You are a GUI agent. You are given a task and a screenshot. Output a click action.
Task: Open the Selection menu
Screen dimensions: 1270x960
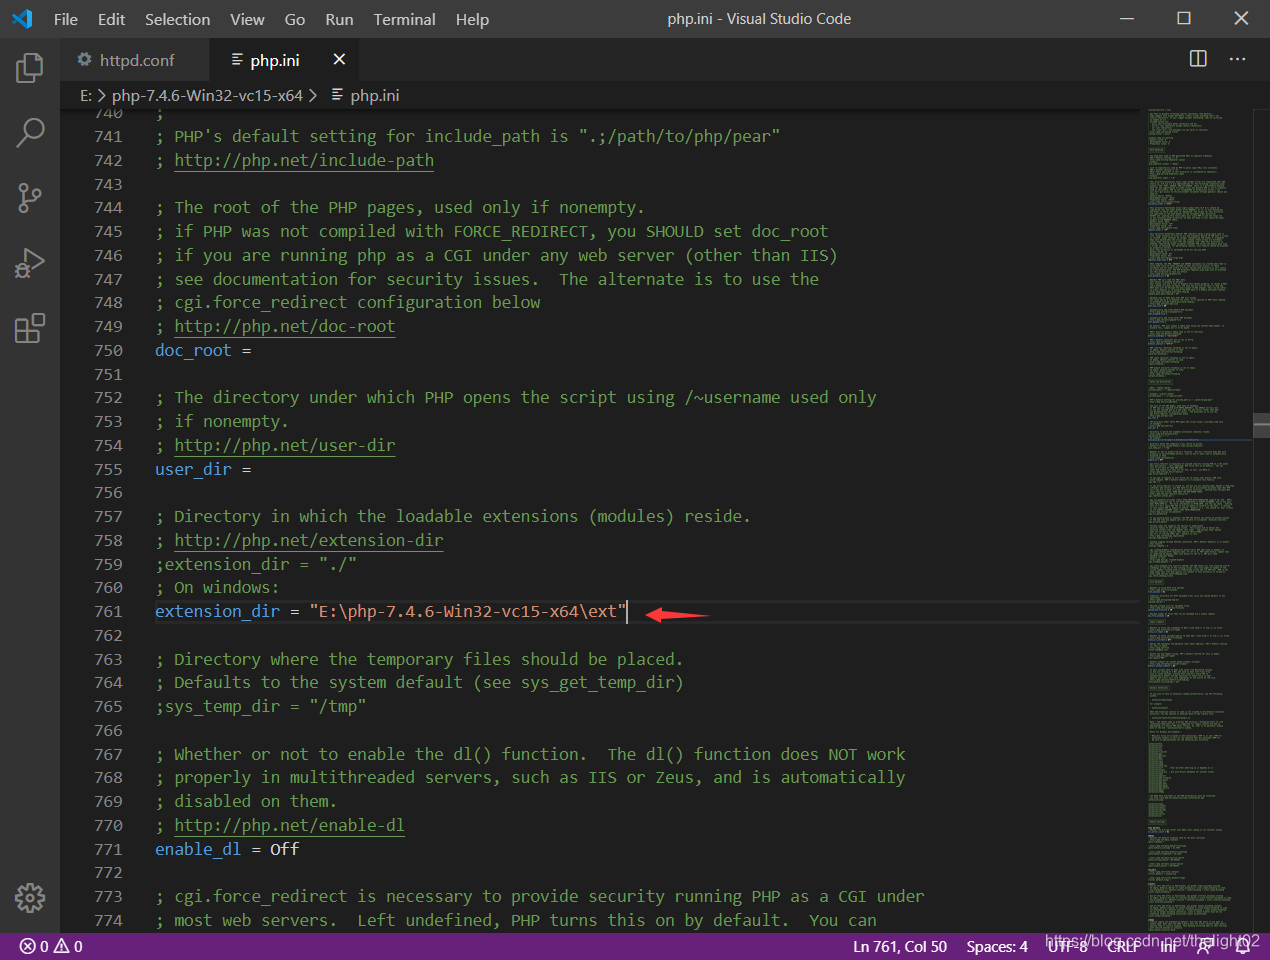point(177,19)
